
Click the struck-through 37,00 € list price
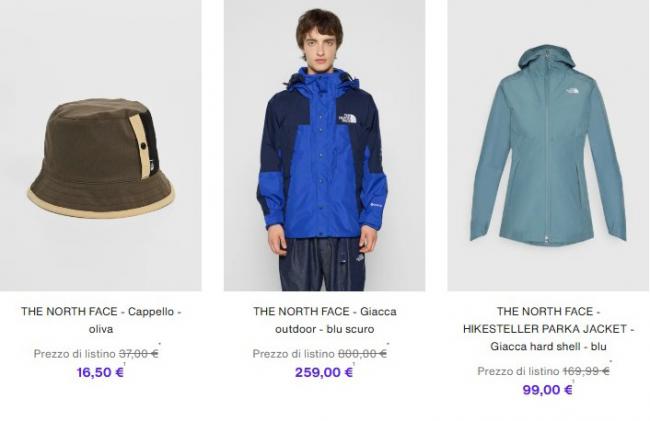(138, 353)
